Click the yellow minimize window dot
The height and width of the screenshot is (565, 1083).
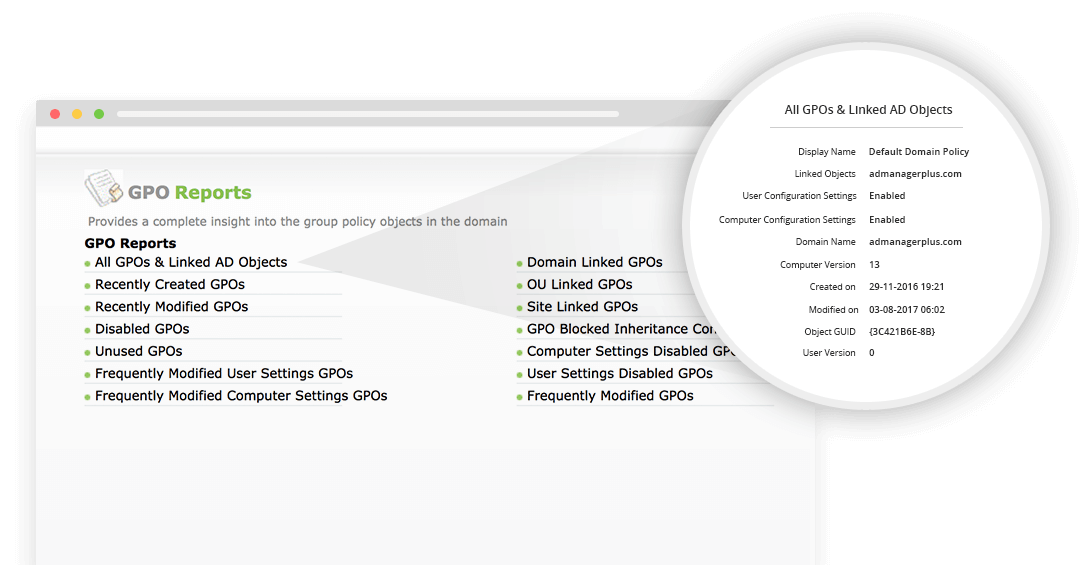pos(77,114)
